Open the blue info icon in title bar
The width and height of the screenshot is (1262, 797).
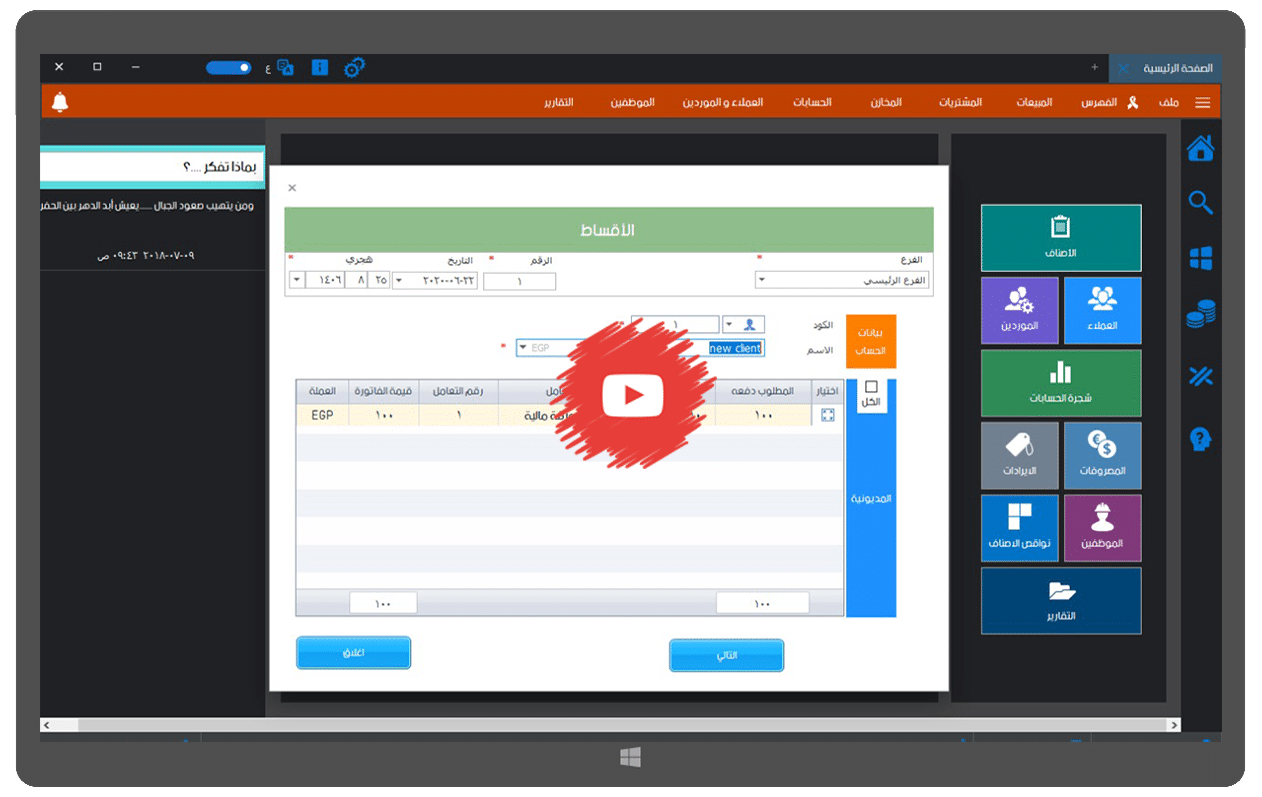(x=320, y=68)
